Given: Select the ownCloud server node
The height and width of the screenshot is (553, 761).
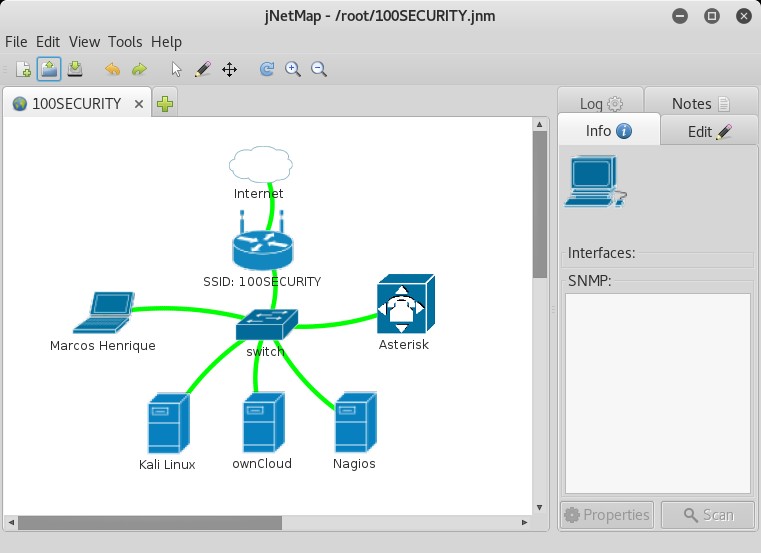Looking at the screenshot, I should pyautogui.click(x=264, y=422).
